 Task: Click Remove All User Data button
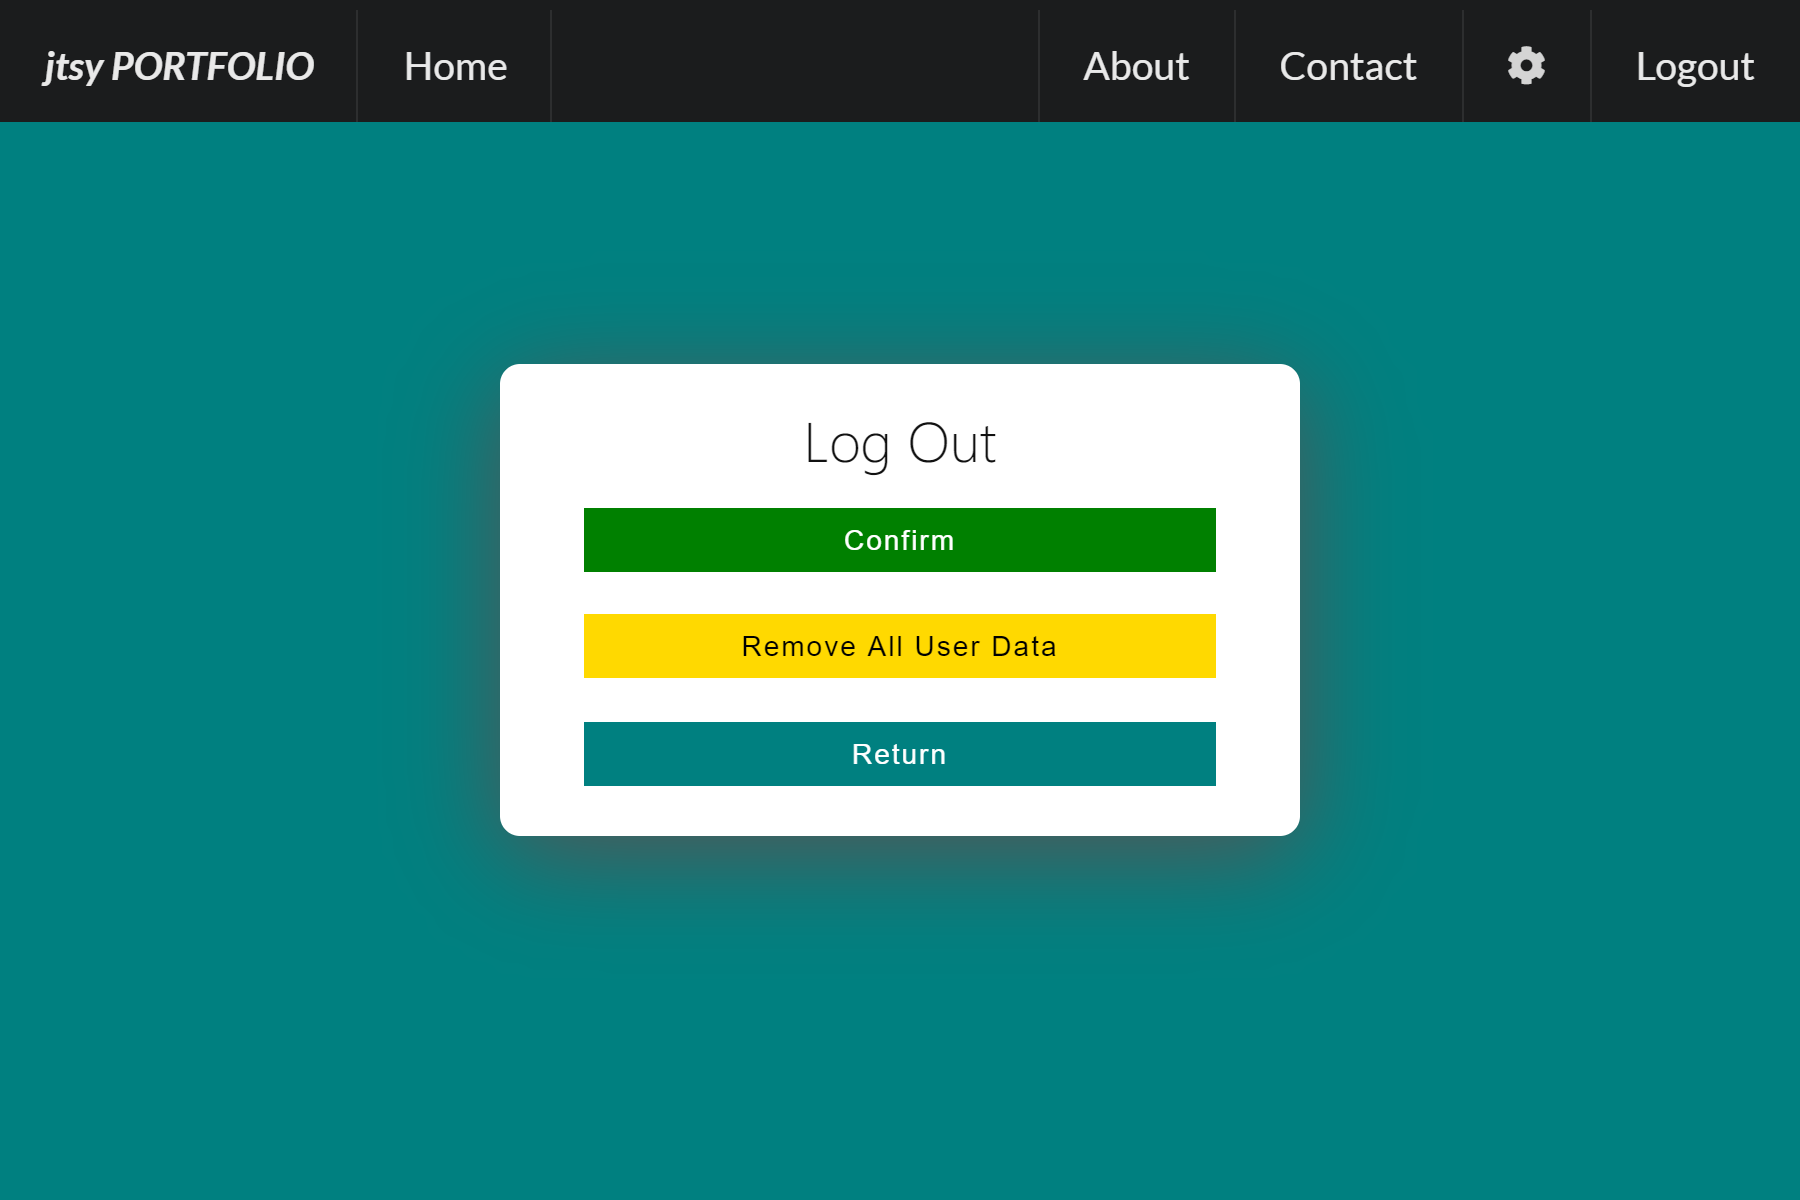(x=900, y=646)
